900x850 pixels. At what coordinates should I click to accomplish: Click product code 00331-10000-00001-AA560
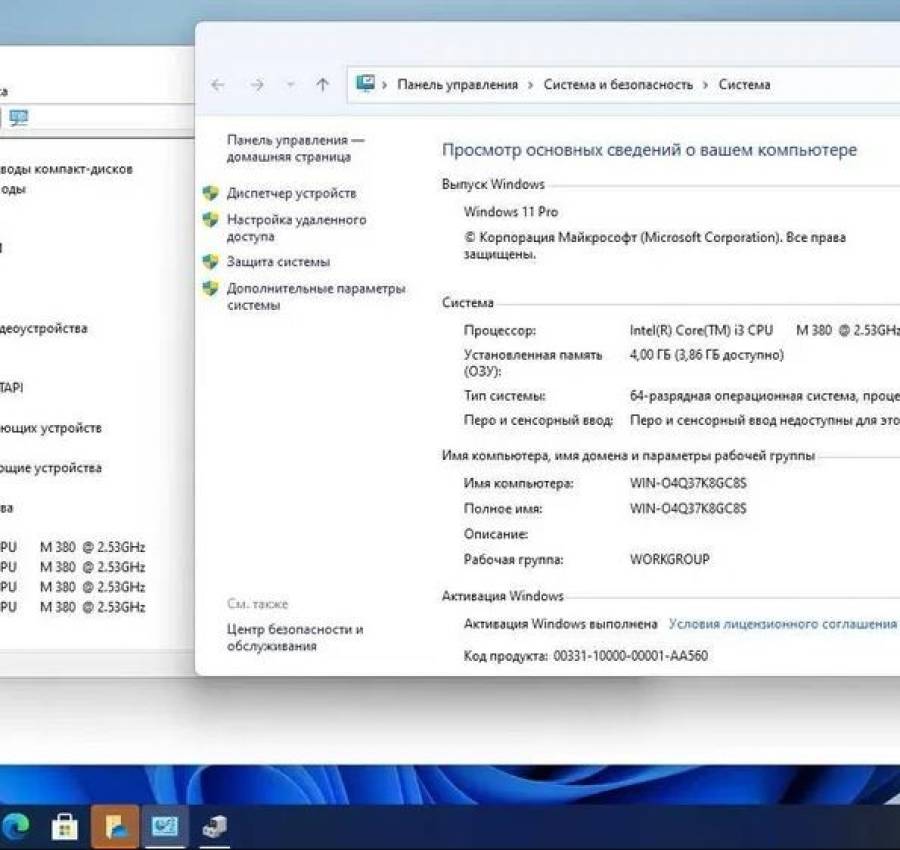pos(630,655)
